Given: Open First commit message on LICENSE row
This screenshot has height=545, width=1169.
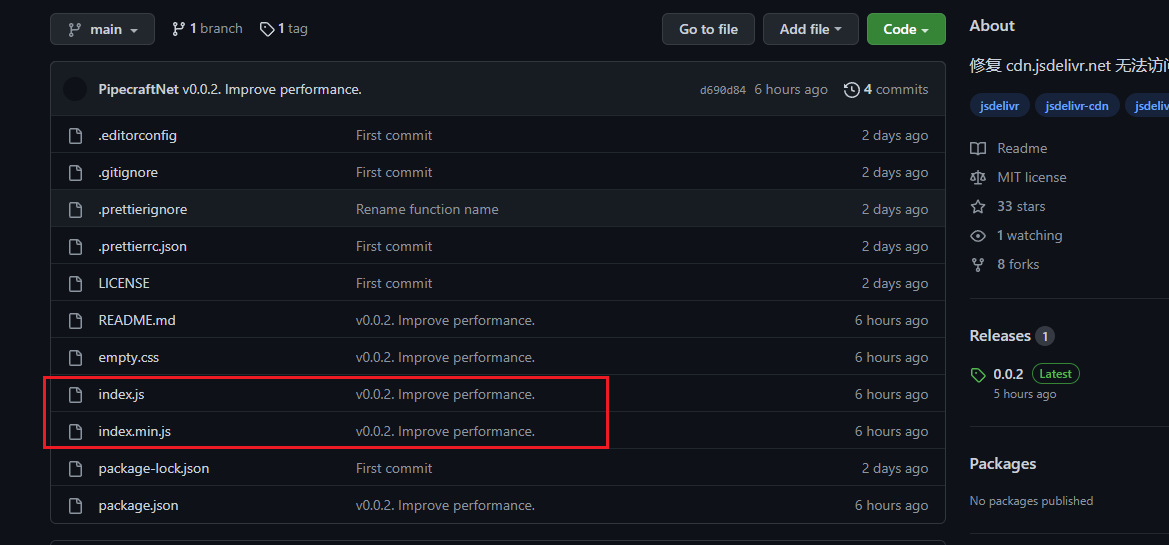Looking at the screenshot, I should (x=394, y=283).
